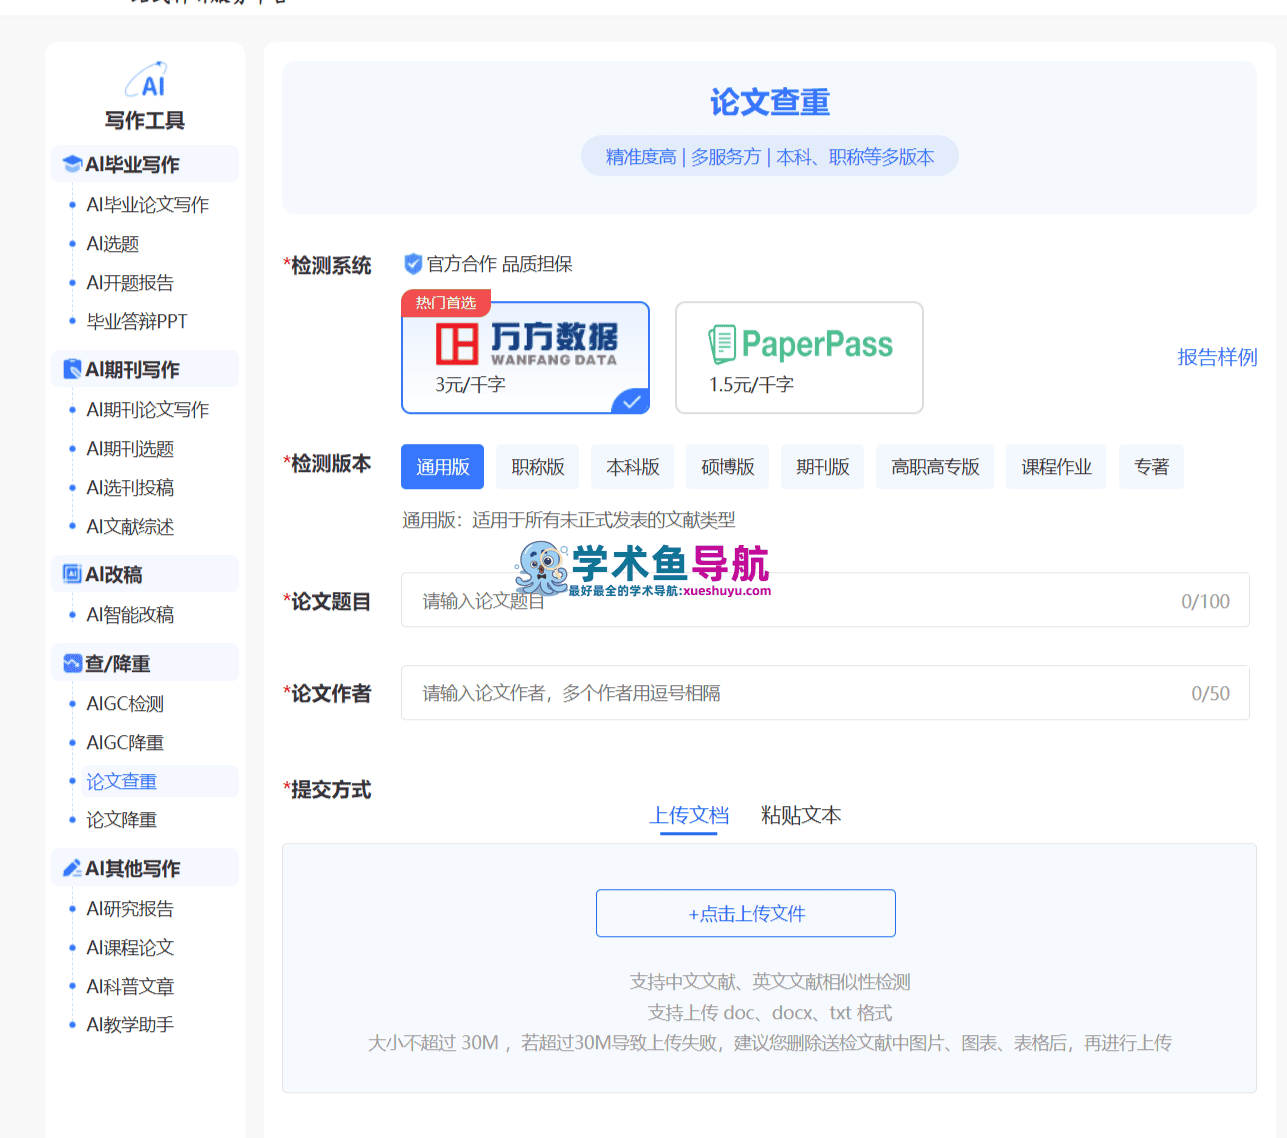This screenshot has width=1287, height=1138.
Task: Choose the 本科版 detection version
Action: pos(633,467)
